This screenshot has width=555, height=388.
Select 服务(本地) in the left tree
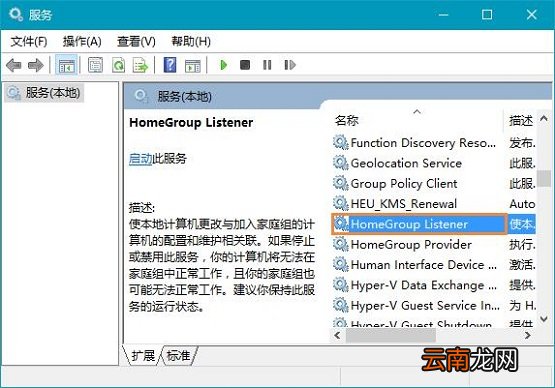point(44,93)
